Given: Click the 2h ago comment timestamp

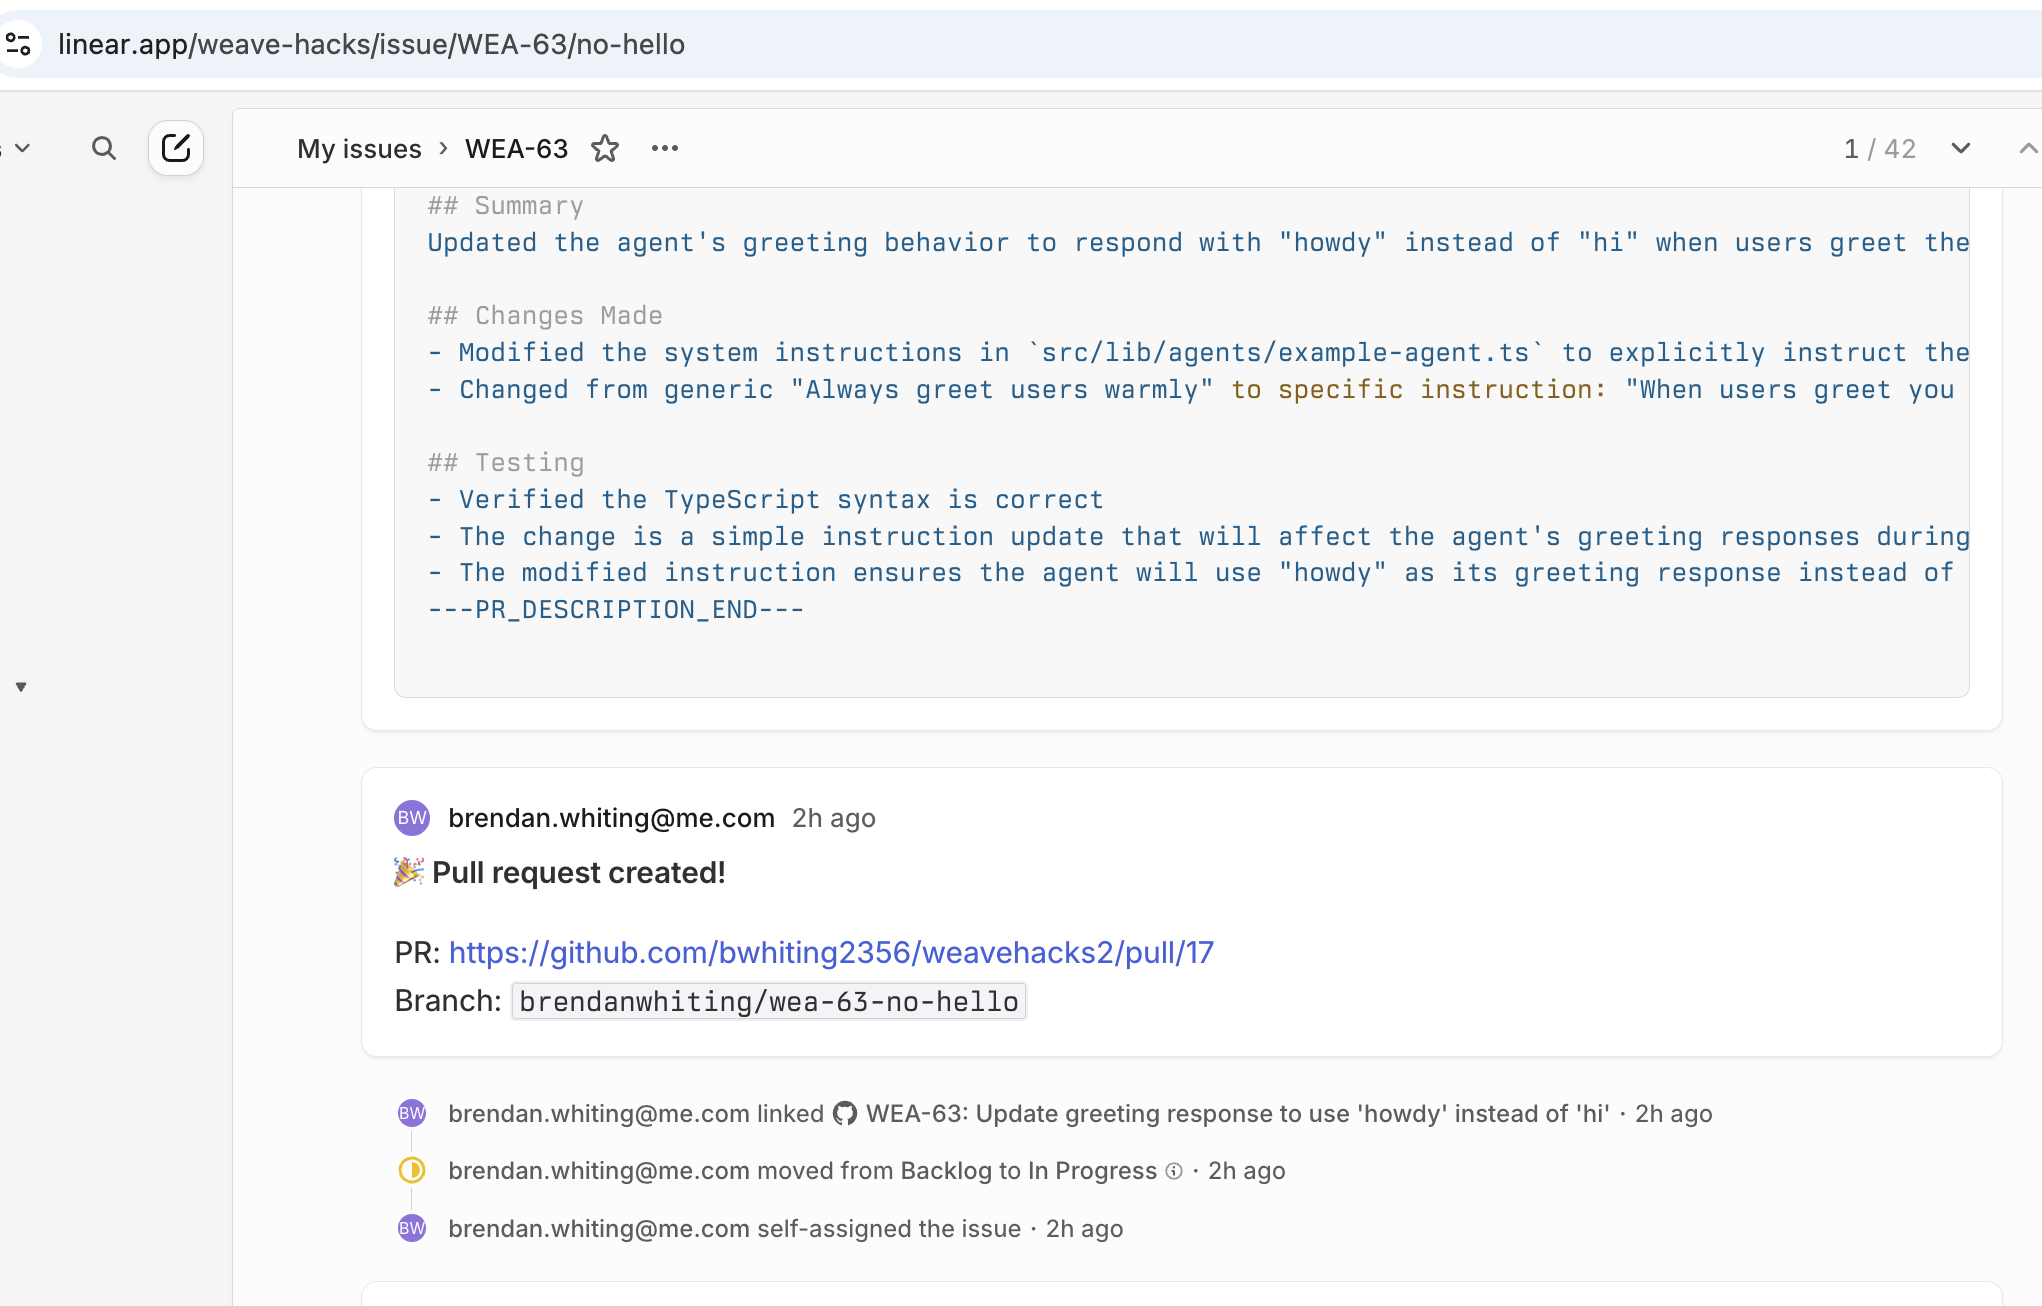Looking at the screenshot, I should 833,818.
